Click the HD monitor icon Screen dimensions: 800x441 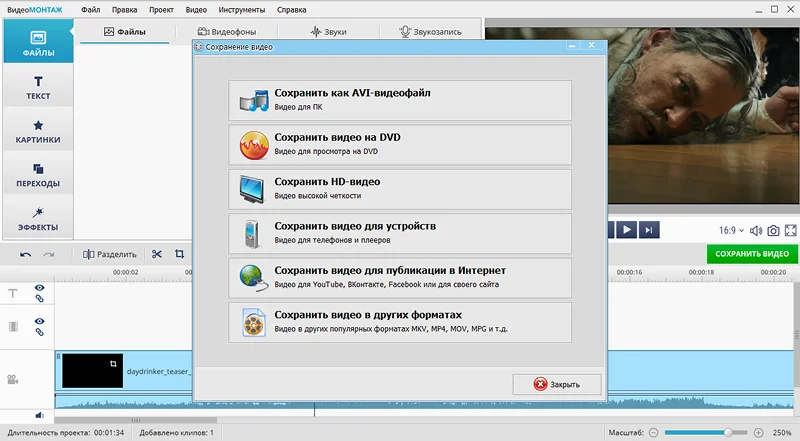(252, 189)
